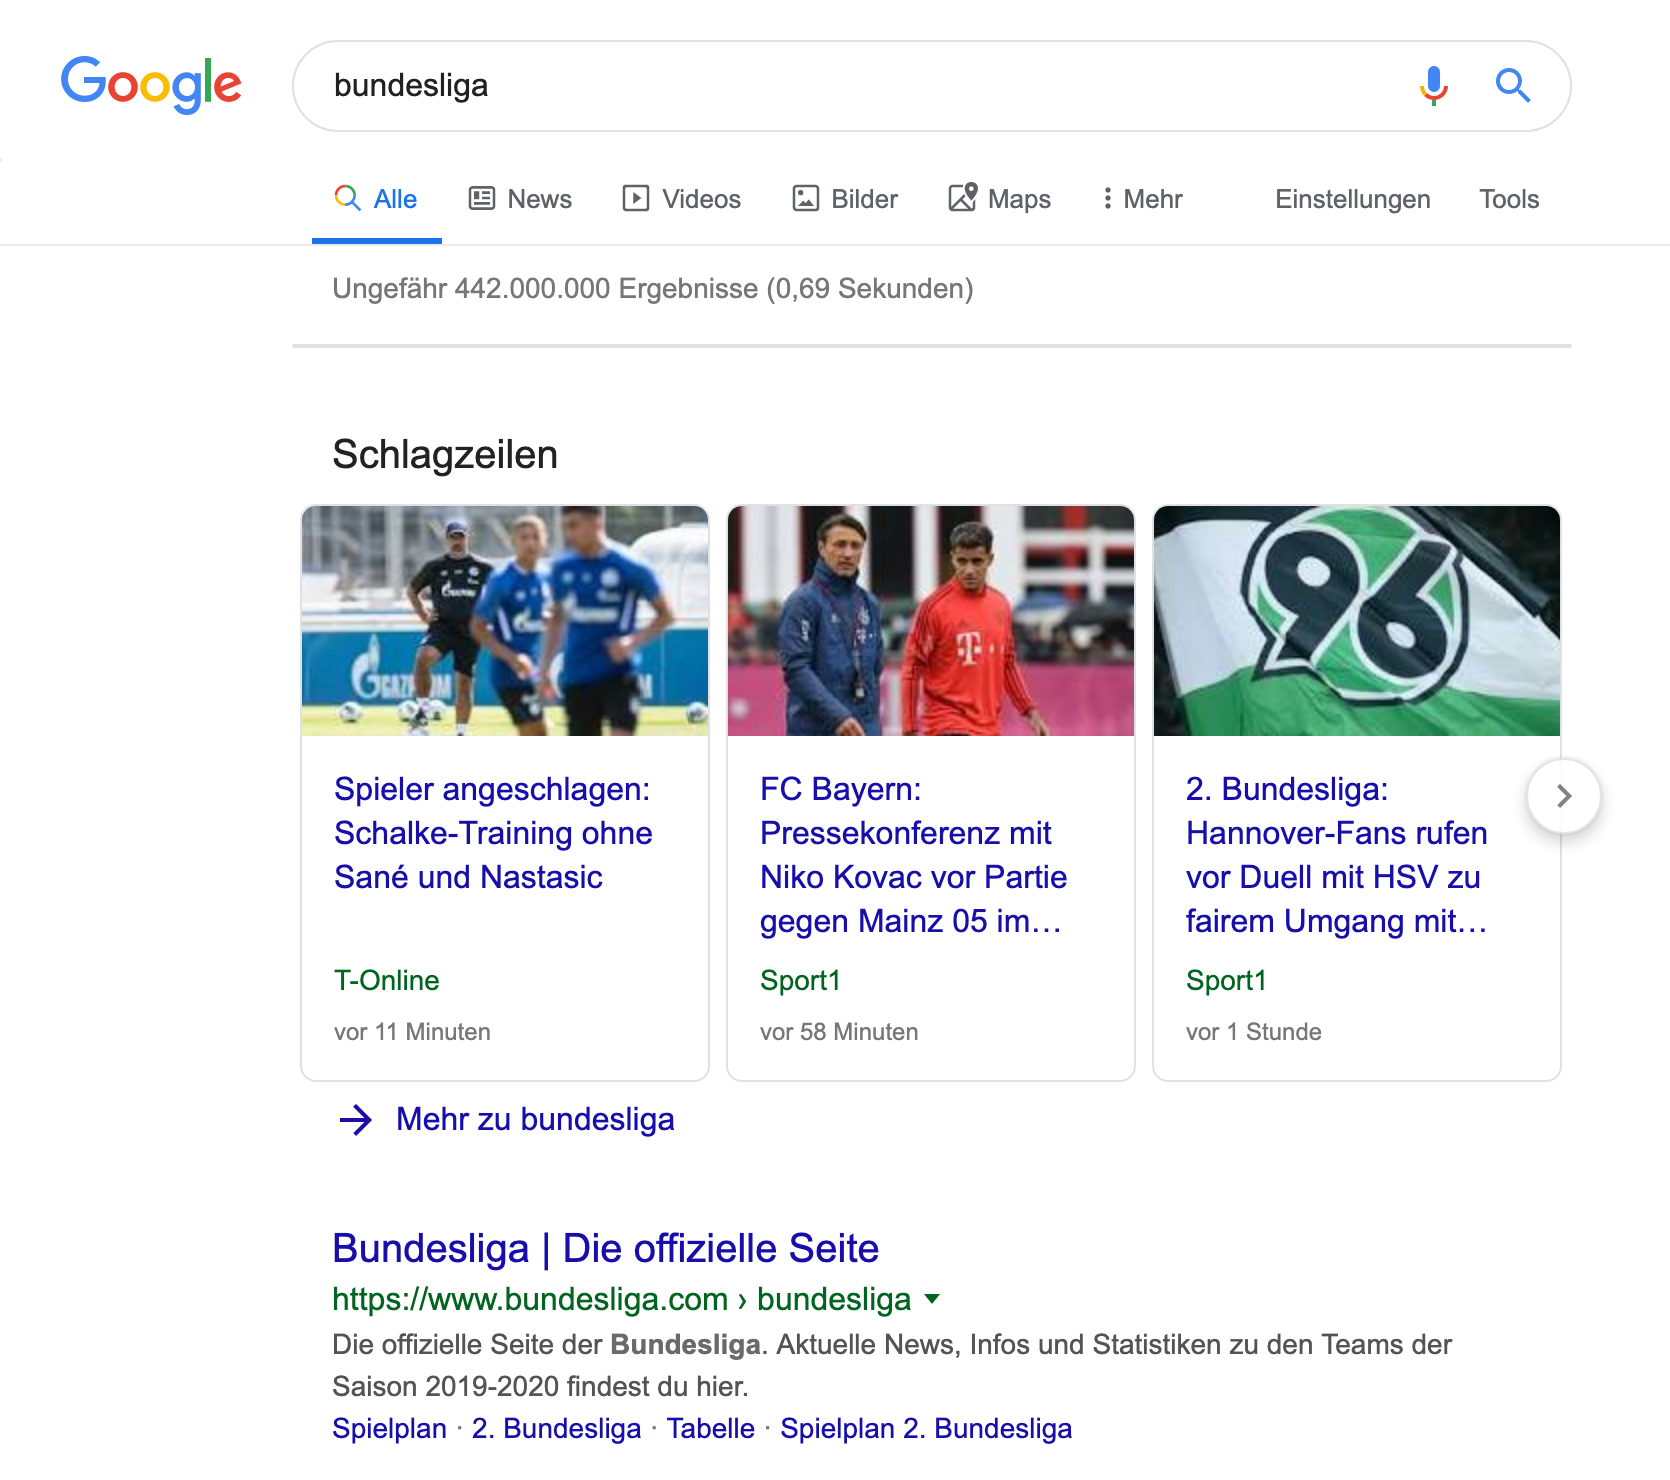Open the Hannover 96 flag thumbnail
This screenshot has height=1480, width=1670.
(x=1356, y=621)
